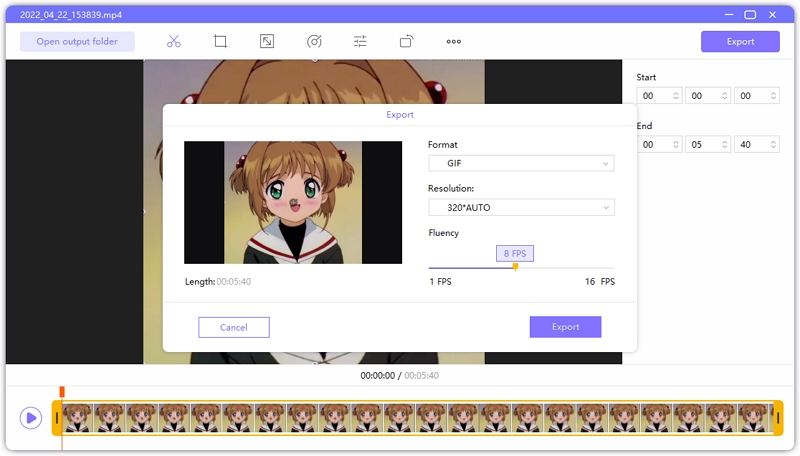Click the Start minutes field

pyautogui.click(x=708, y=96)
